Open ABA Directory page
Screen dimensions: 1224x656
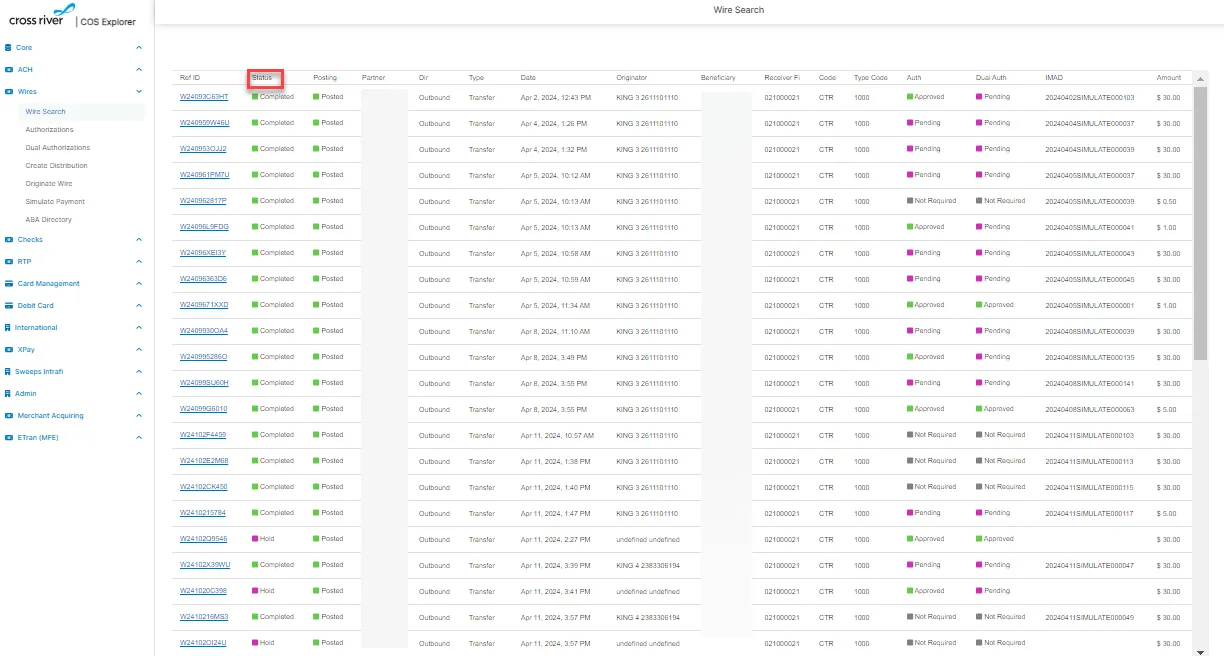pos(48,220)
